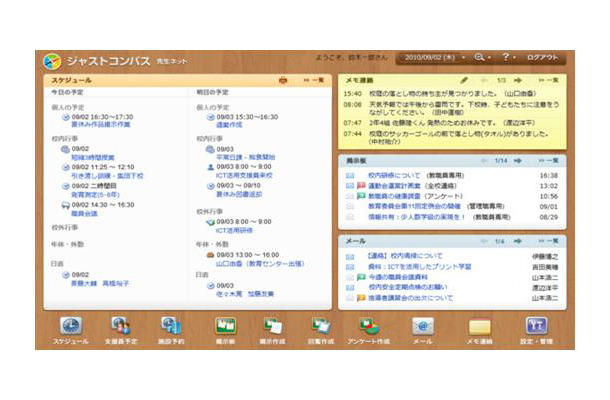Image resolution: width=610 pixels, height=400 pixels.
Task: Open 運動会運営計画案 bulletin link
Action: click(394, 186)
